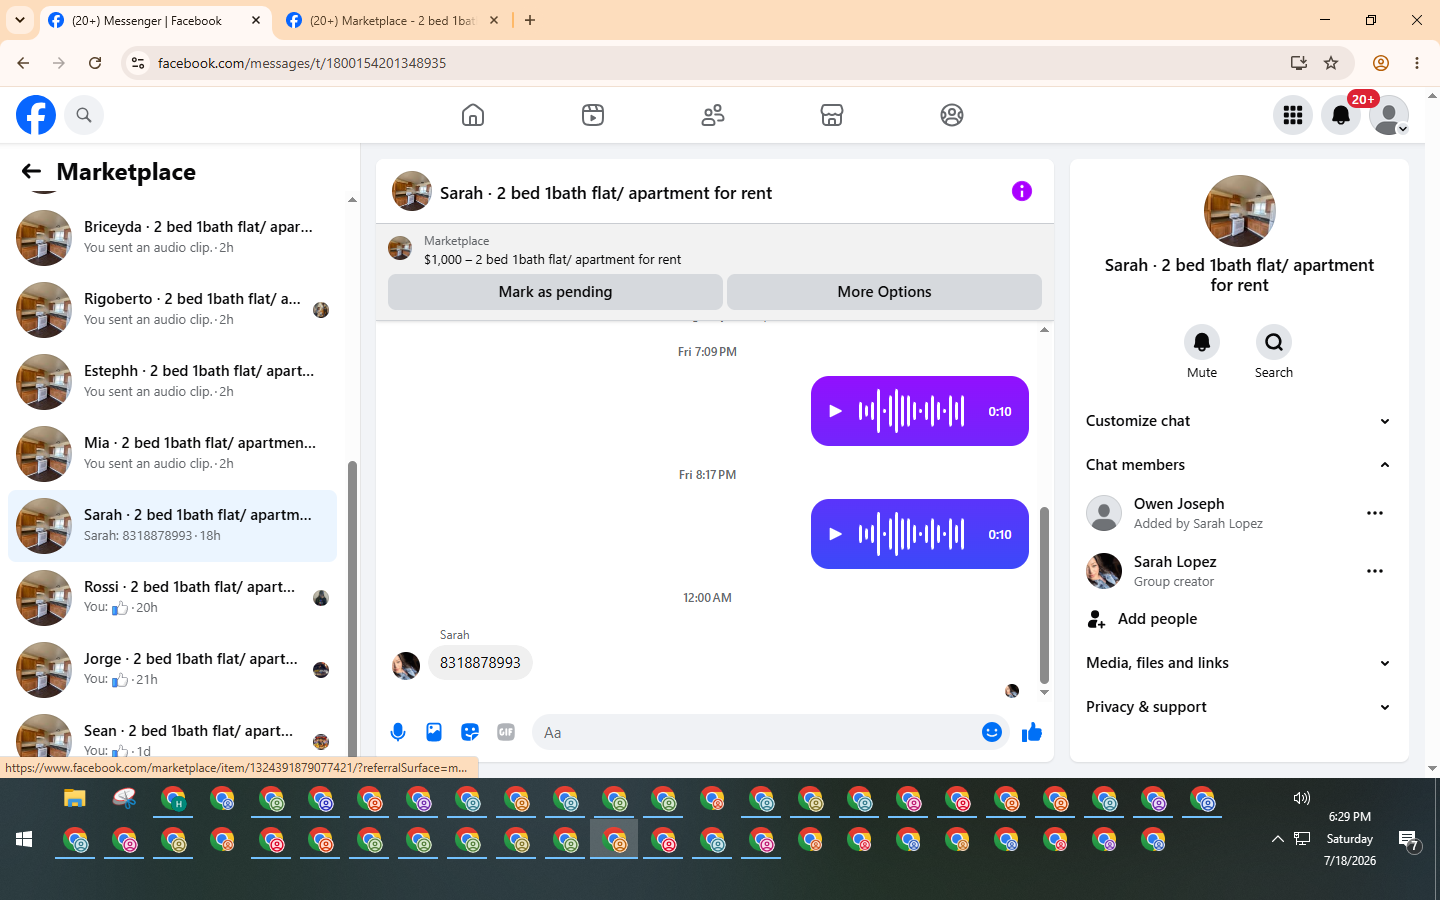Close the Messenger | Facebook tab
This screenshot has height=900, width=1440.
coord(256,20)
